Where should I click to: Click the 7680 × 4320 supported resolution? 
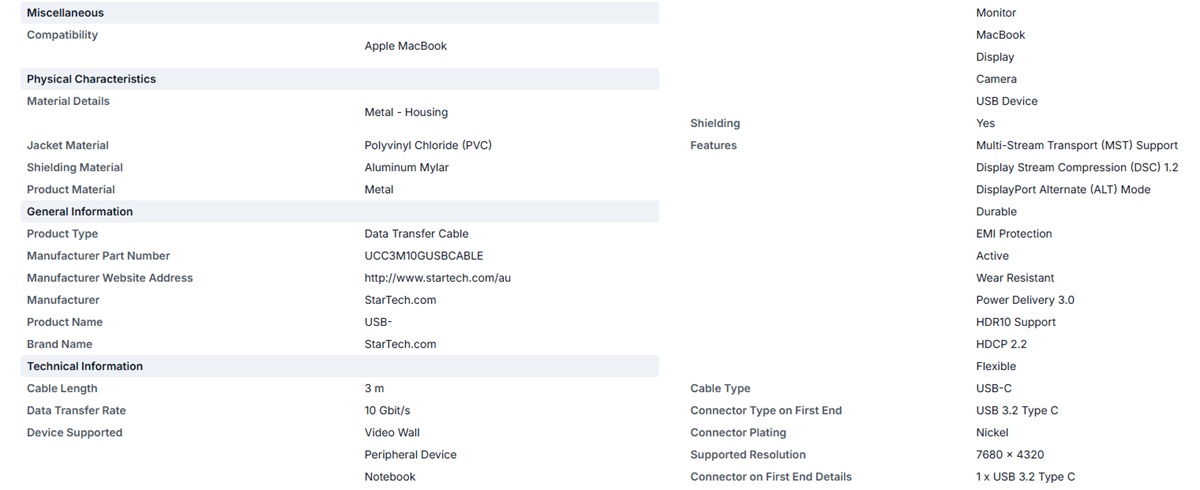[x=1010, y=455]
